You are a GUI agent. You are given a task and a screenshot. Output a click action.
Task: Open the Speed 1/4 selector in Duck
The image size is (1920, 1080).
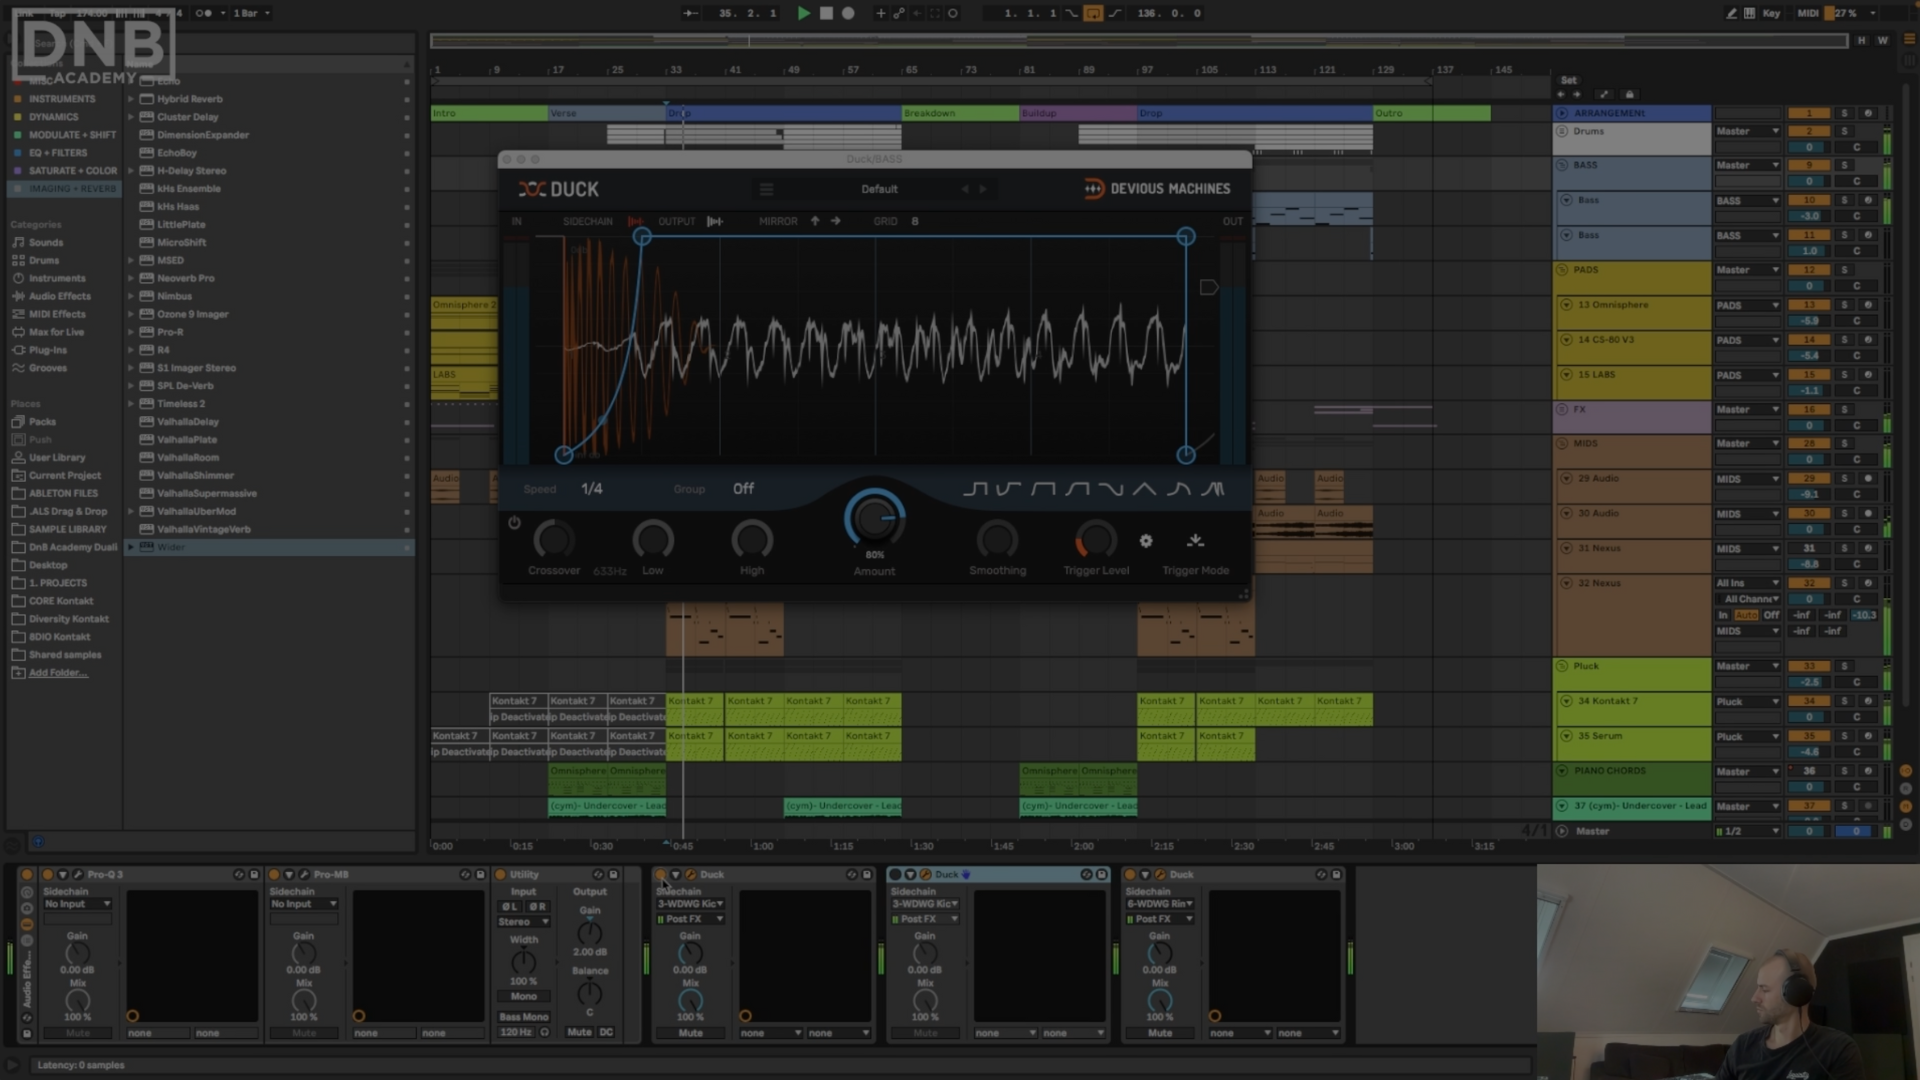pyautogui.click(x=592, y=489)
